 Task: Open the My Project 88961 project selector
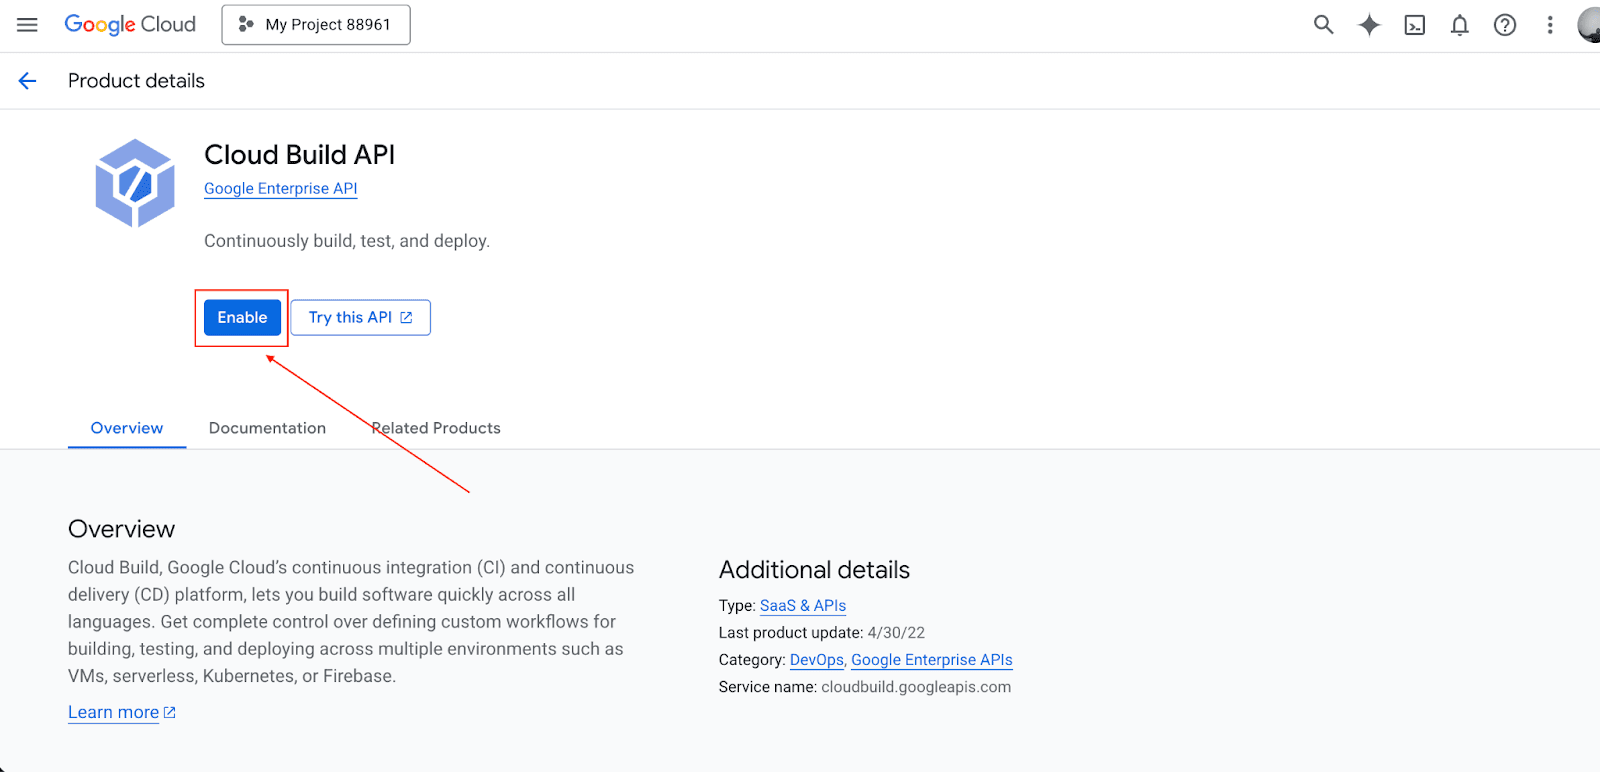pos(316,25)
